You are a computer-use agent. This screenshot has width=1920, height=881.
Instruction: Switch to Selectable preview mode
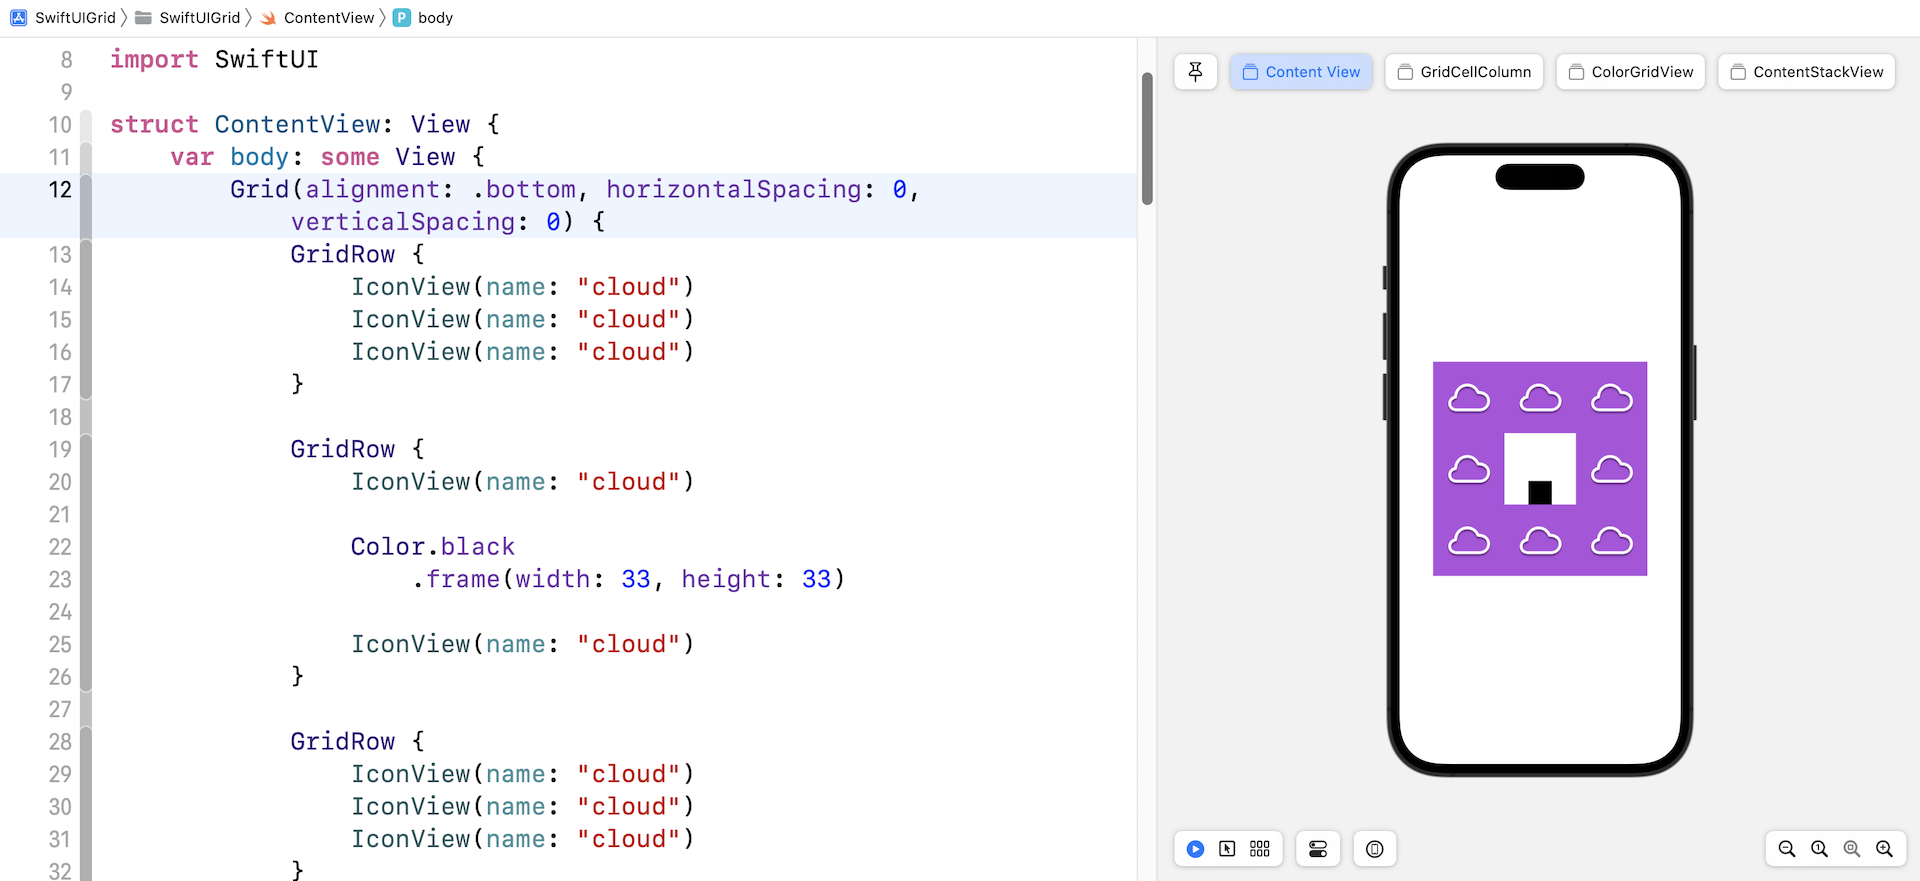coord(1227,849)
